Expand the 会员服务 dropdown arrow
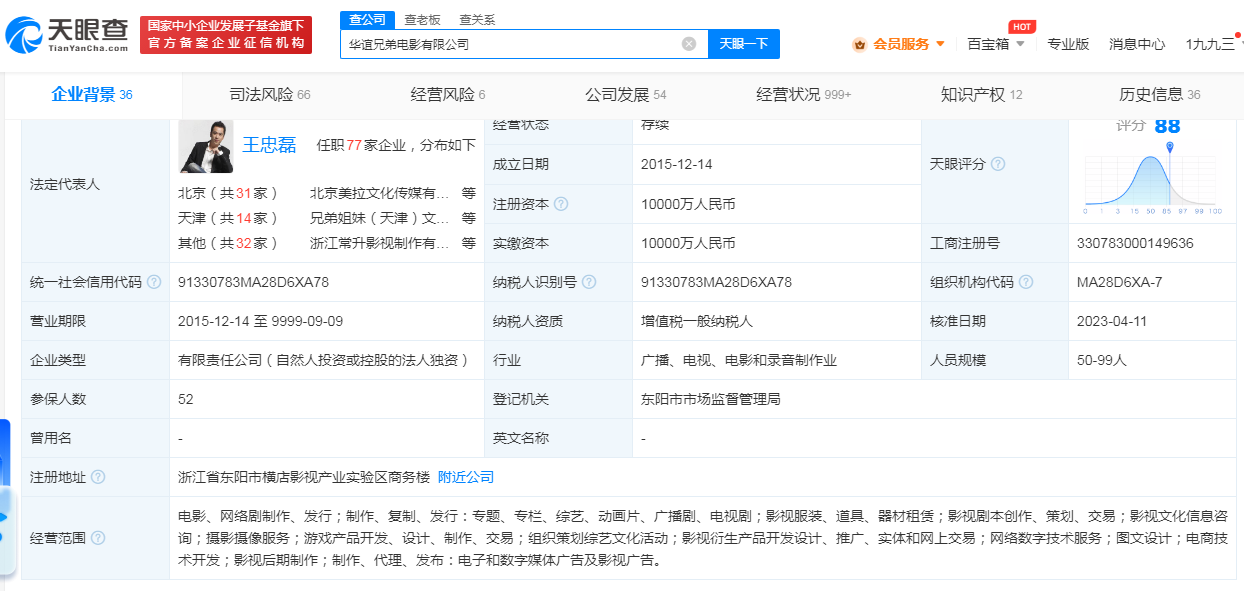The width and height of the screenshot is (1244, 591). point(940,44)
